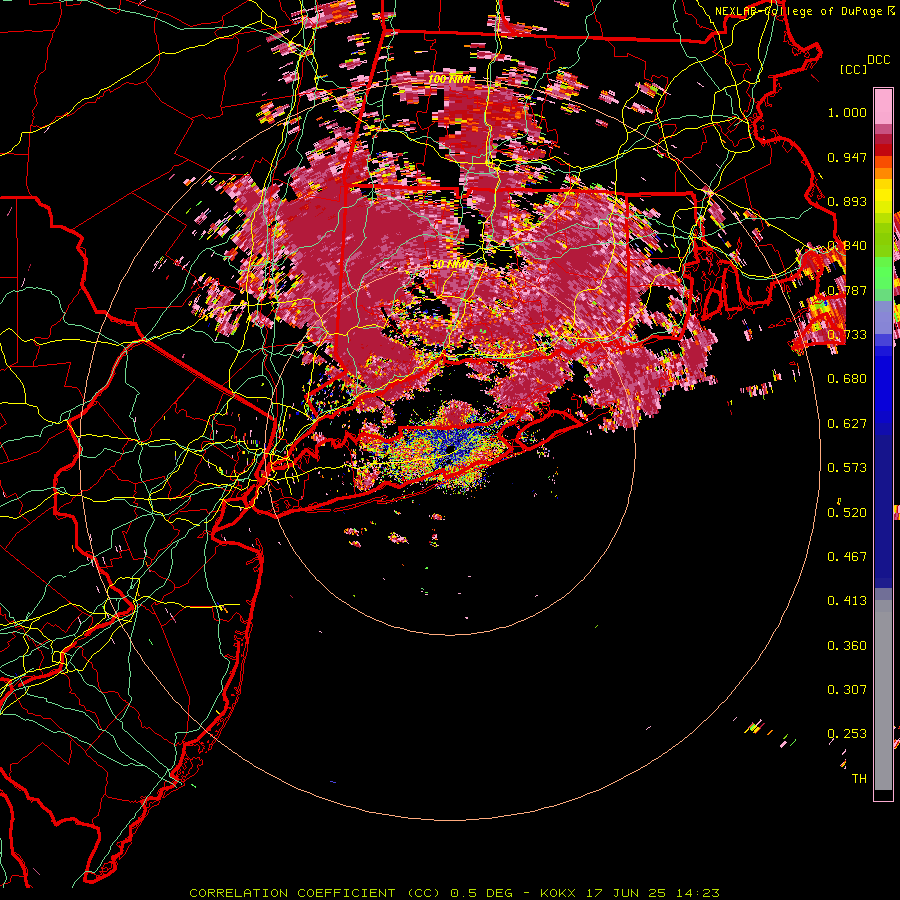Select the 0.360 scale value
The height and width of the screenshot is (900, 900).
pos(847,646)
